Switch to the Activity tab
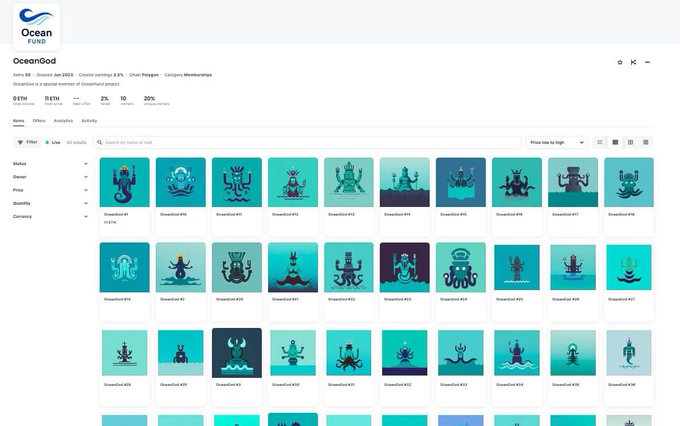 (x=89, y=121)
